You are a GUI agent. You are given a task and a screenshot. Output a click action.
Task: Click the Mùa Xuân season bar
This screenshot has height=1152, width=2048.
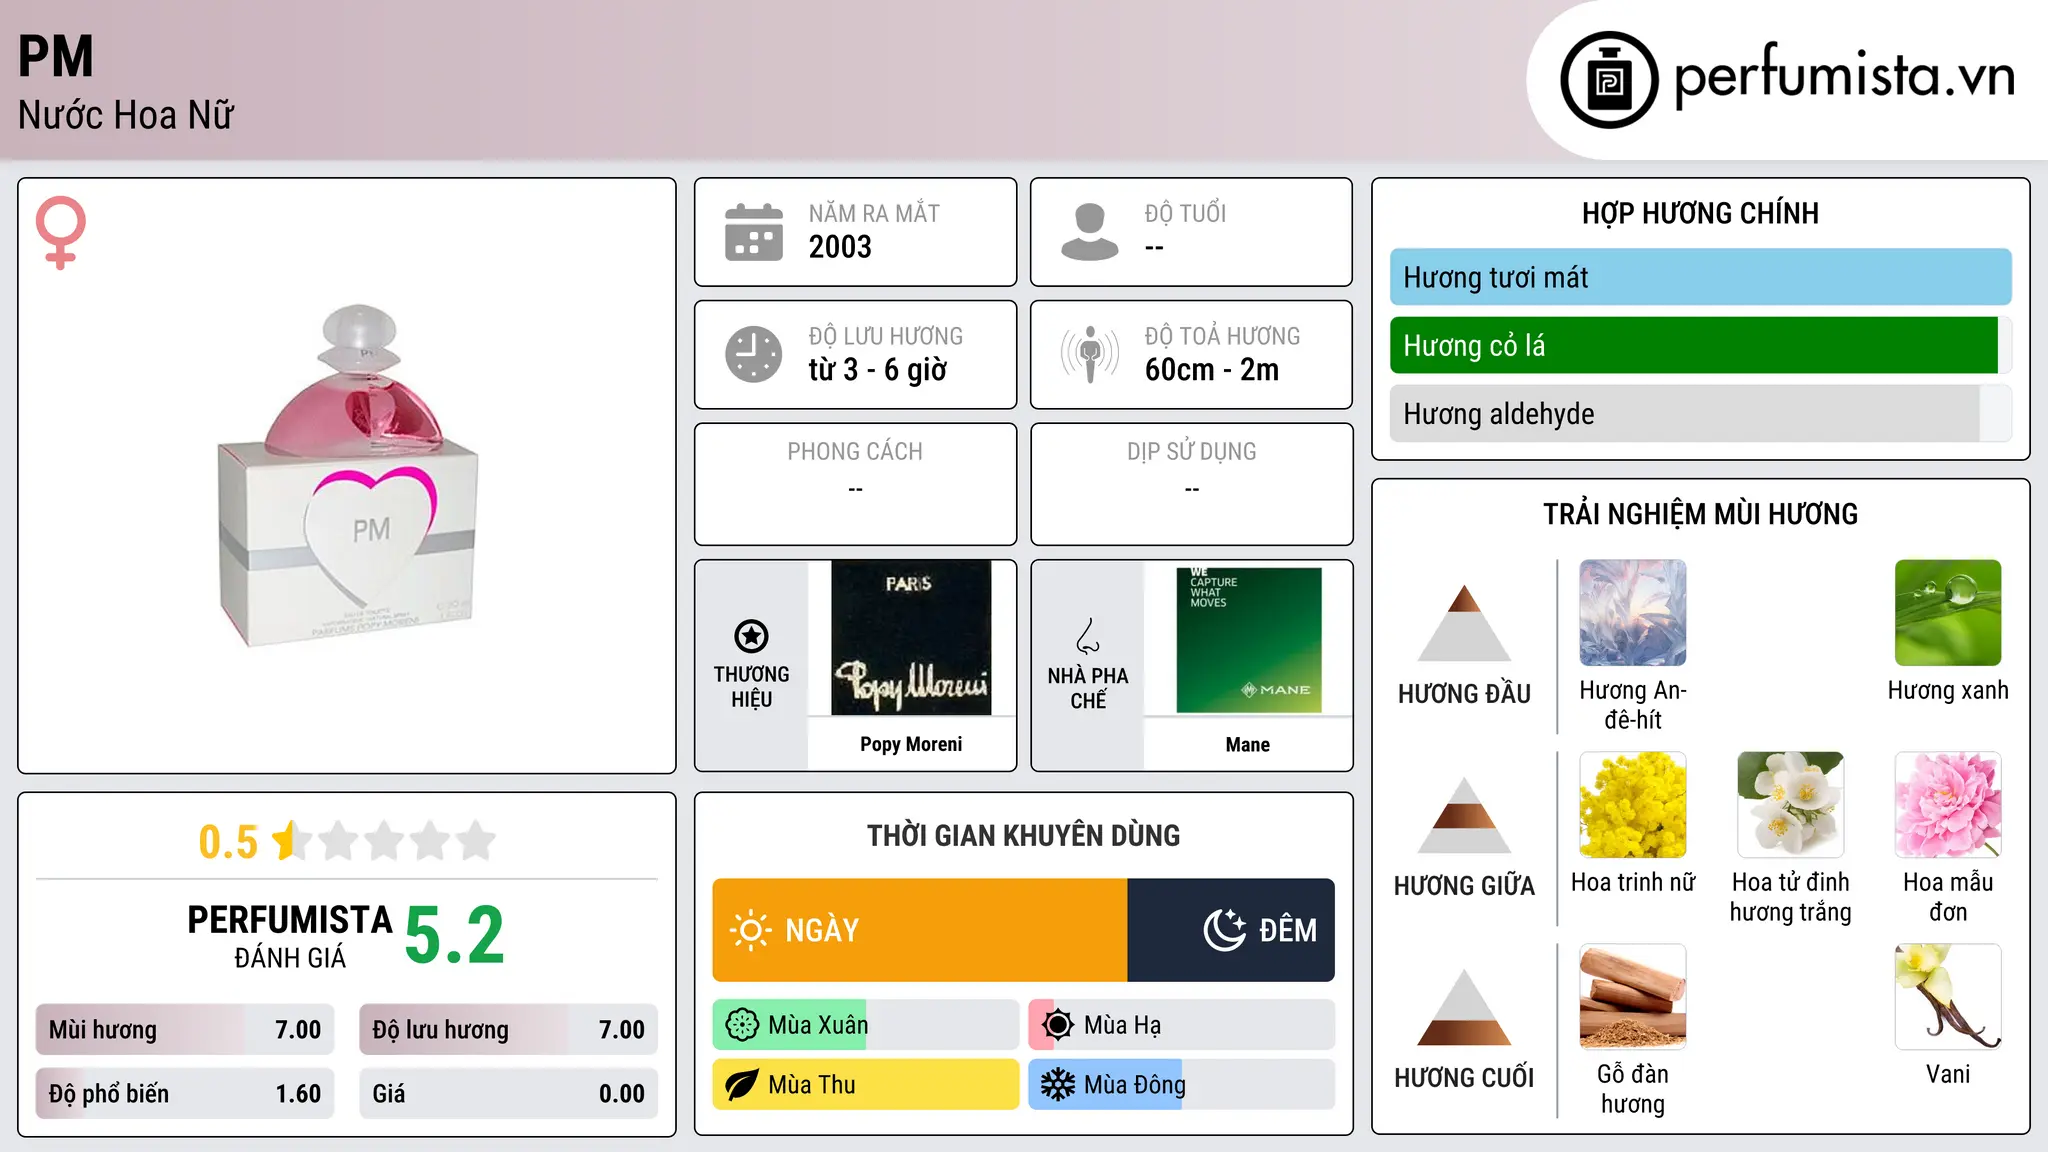click(x=866, y=1025)
